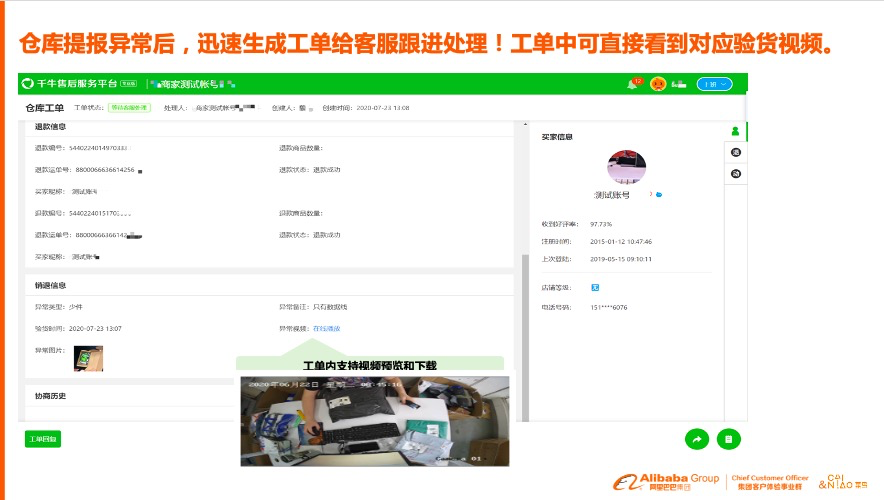The image size is (884, 500).
Task: Click the 测试账号 buyer name under avatar
Action: (612, 195)
